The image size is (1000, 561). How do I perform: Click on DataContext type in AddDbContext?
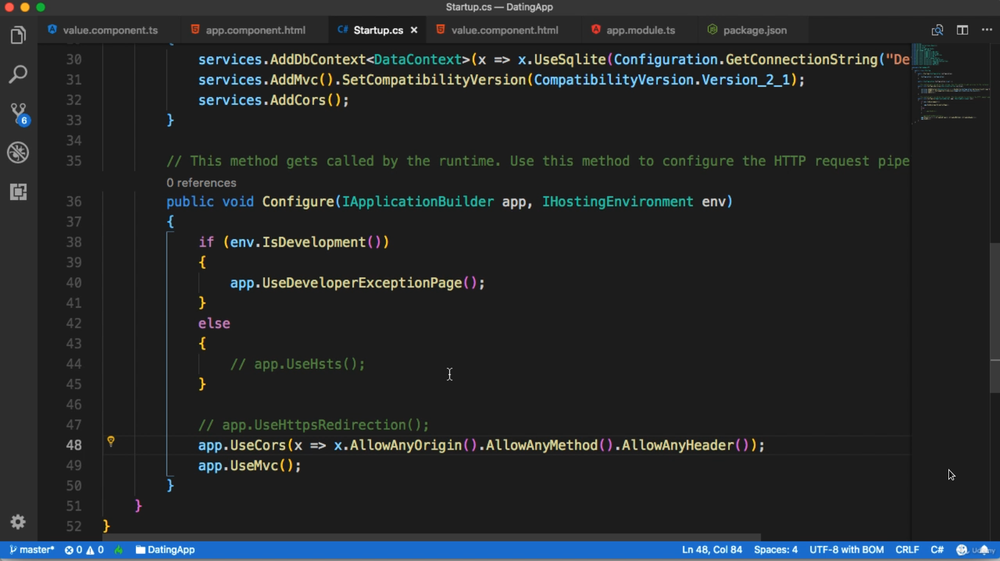pyautogui.click(x=418, y=59)
